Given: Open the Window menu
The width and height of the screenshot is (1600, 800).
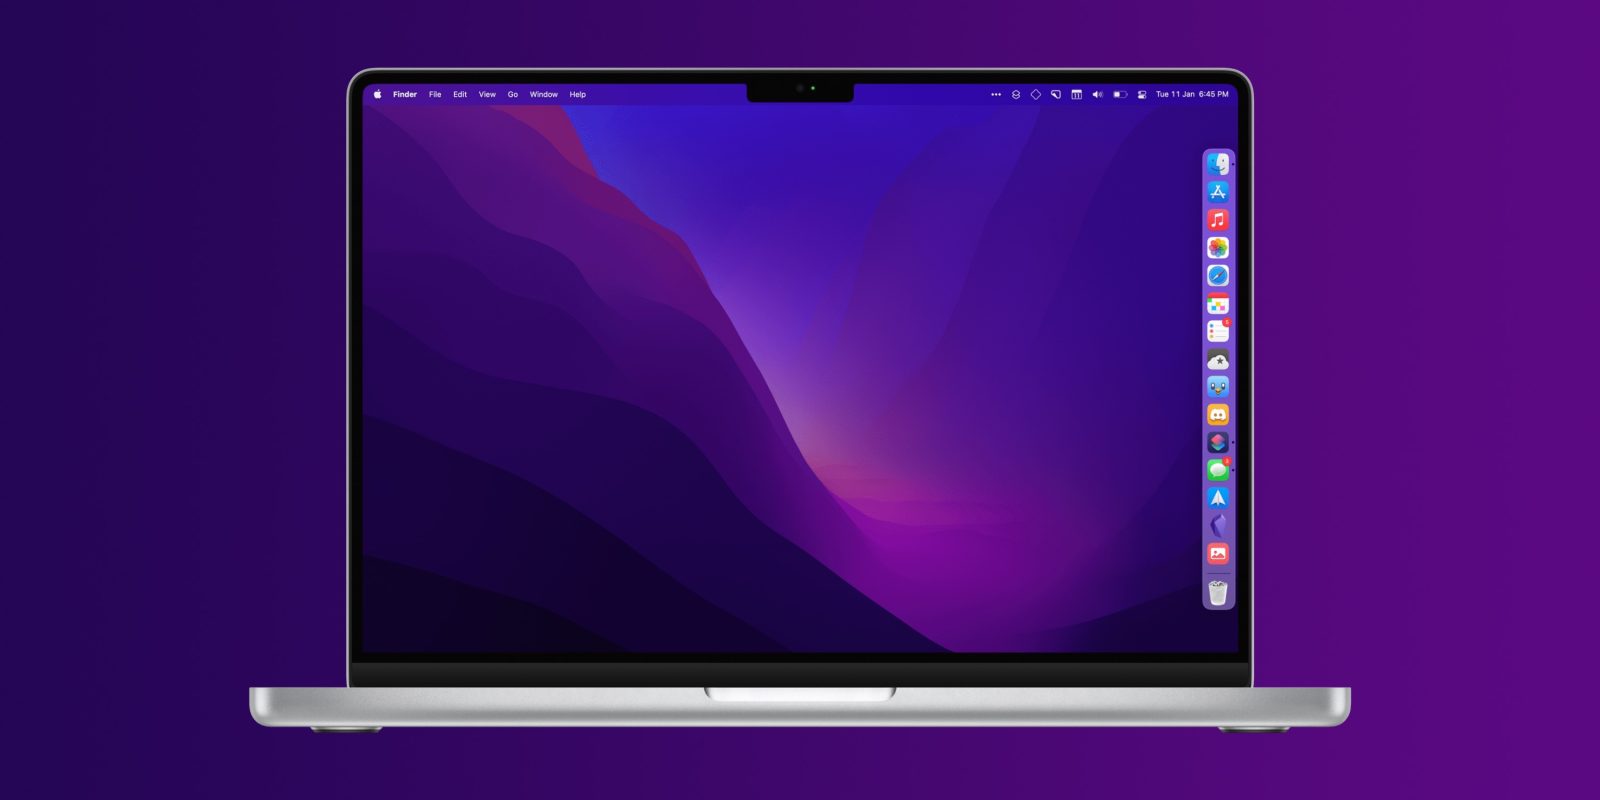Looking at the screenshot, I should click(x=543, y=95).
